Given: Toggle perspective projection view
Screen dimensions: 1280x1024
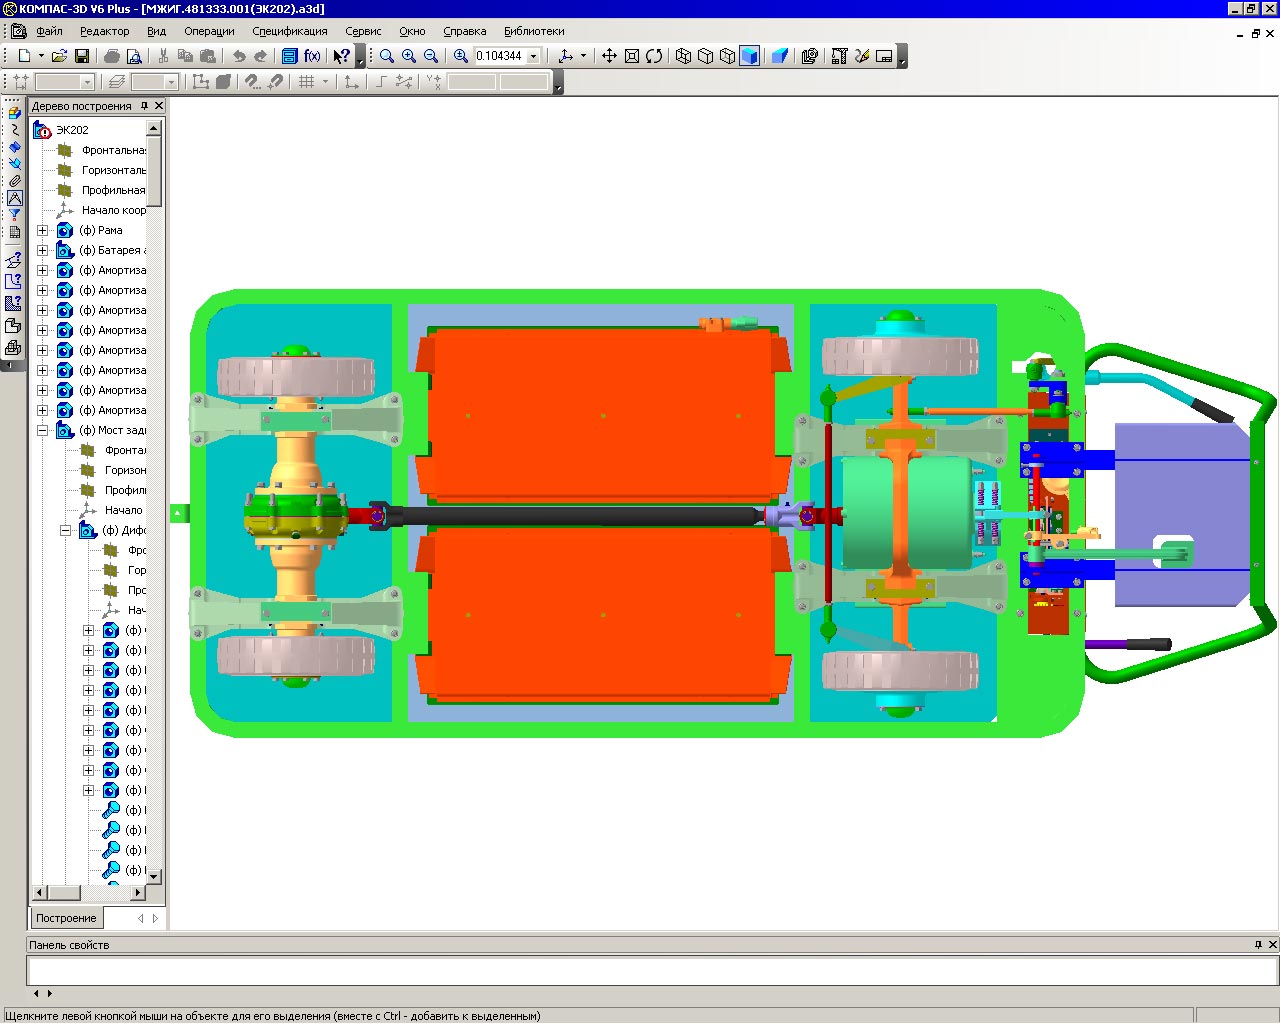Looking at the screenshot, I should (780, 56).
